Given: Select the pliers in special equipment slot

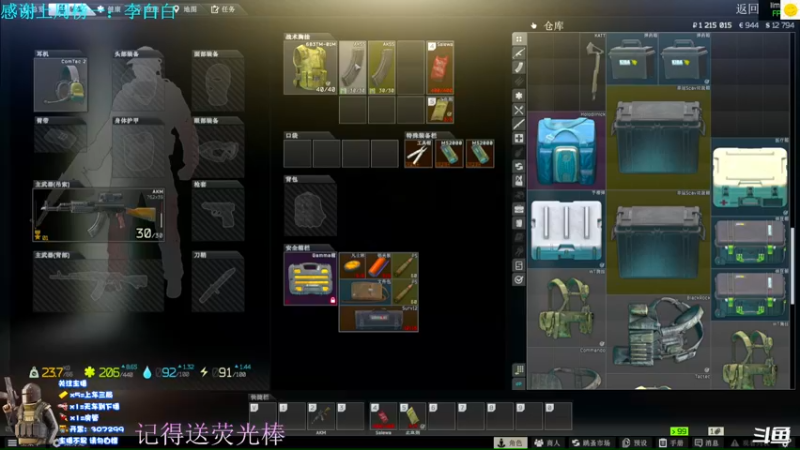Looking at the screenshot, I should click(418, 154).
